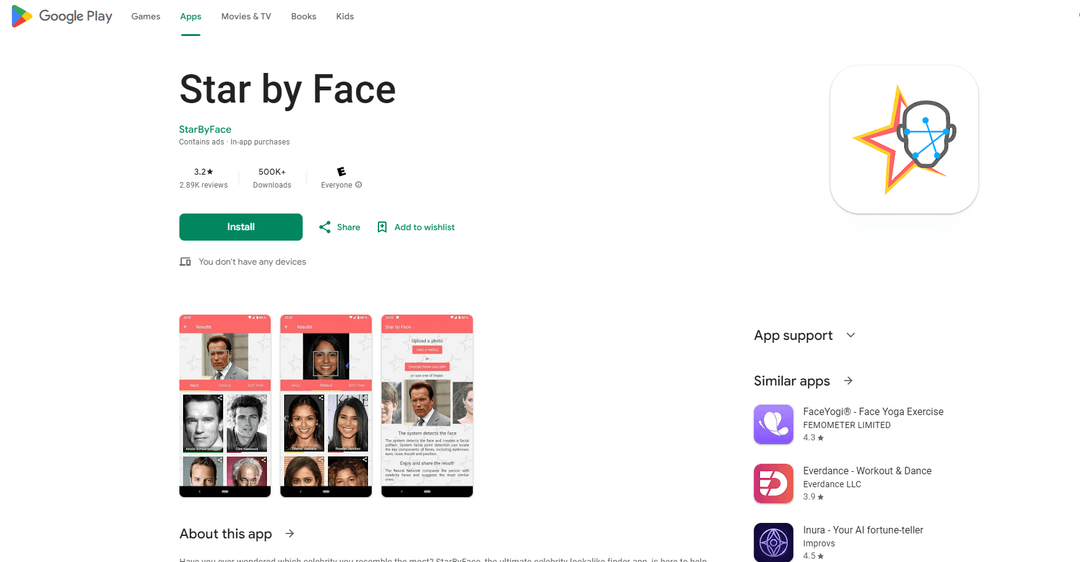Open the StarByFace developer link
Screen dimensions: 1080x562
[205, 129]
